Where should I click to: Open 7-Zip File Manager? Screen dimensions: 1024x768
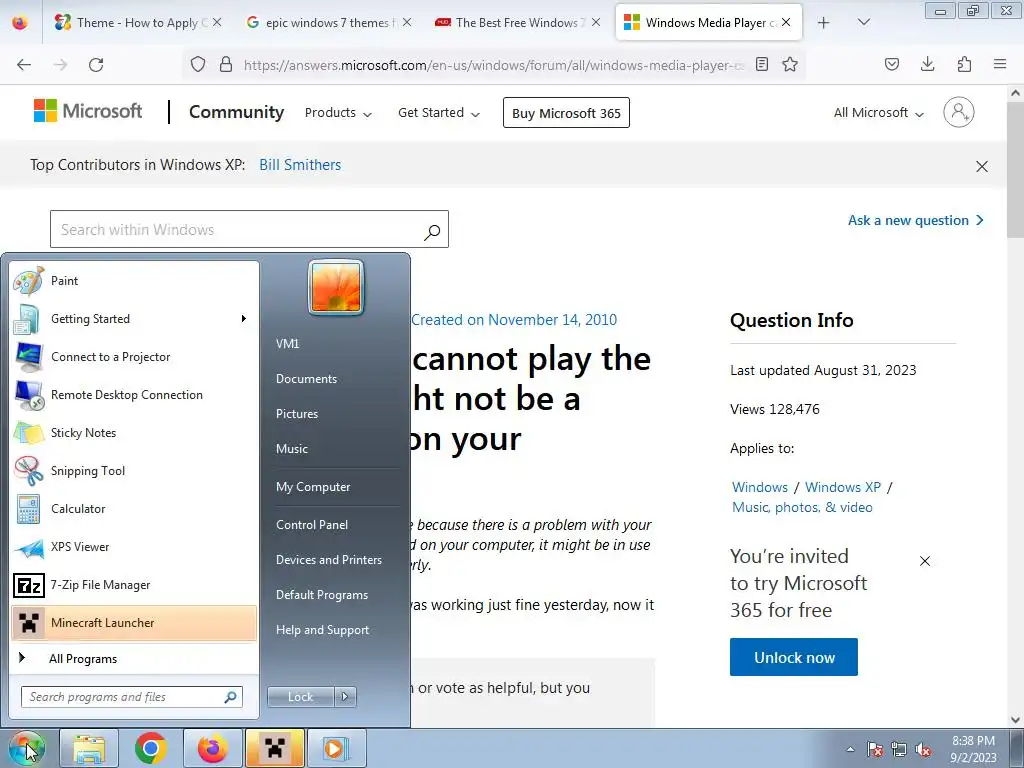click(x=134, y=585)
